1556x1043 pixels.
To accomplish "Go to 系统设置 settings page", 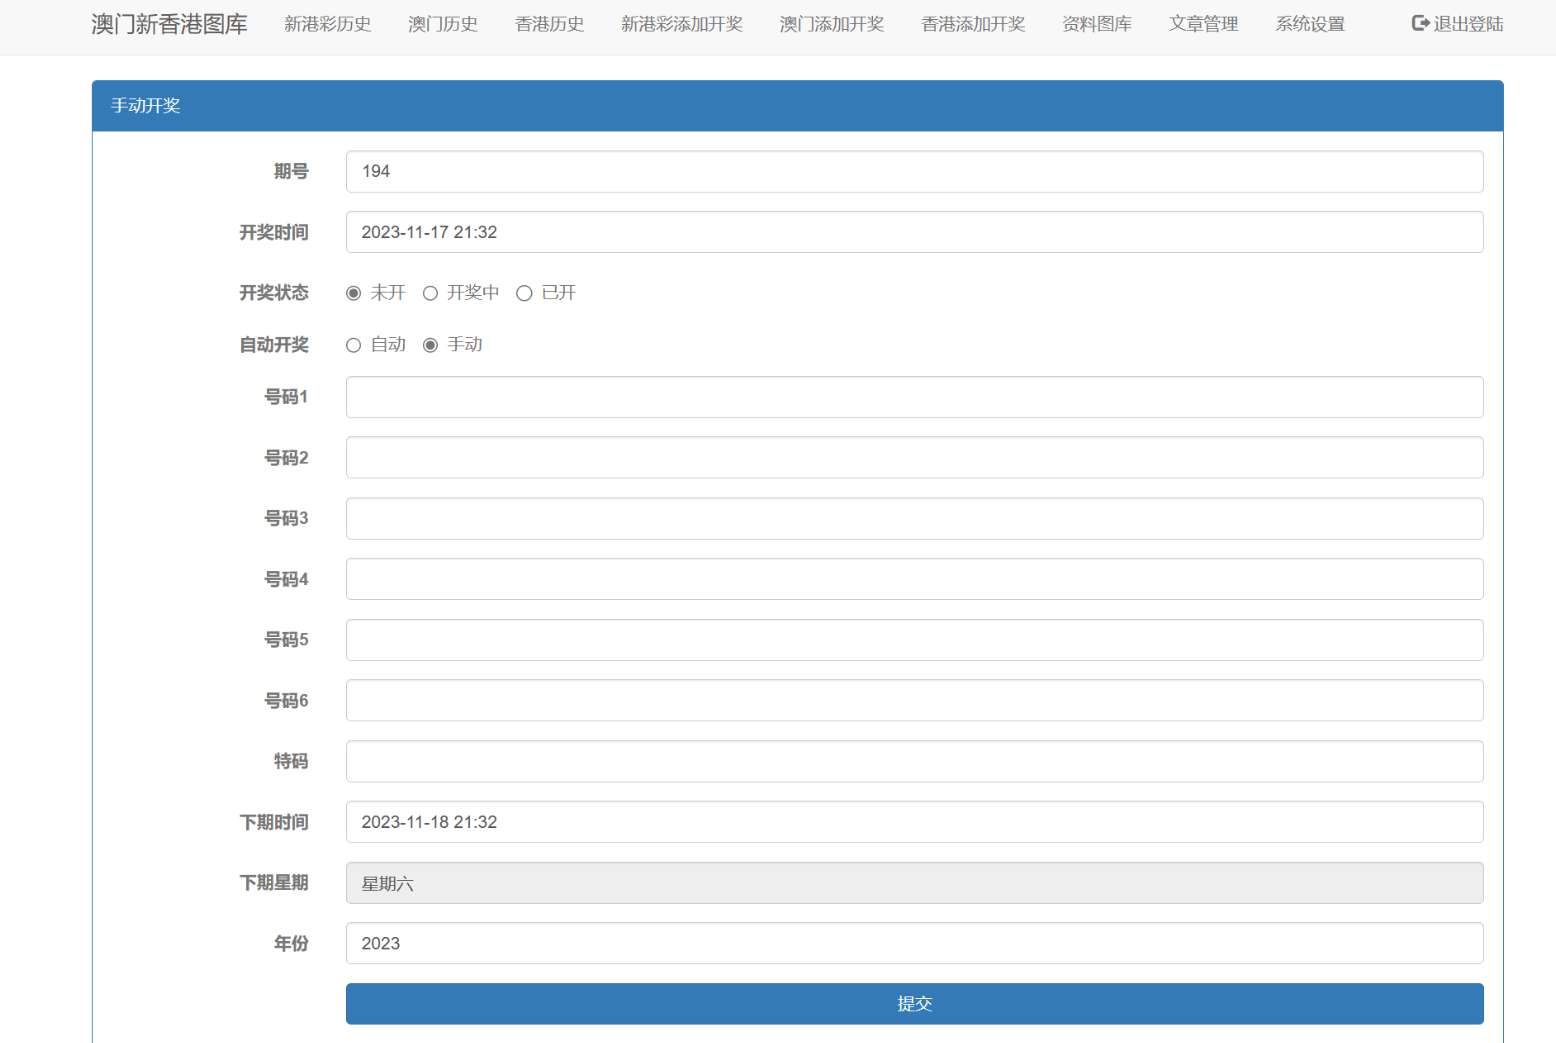I will click(x=1309, y=24).
